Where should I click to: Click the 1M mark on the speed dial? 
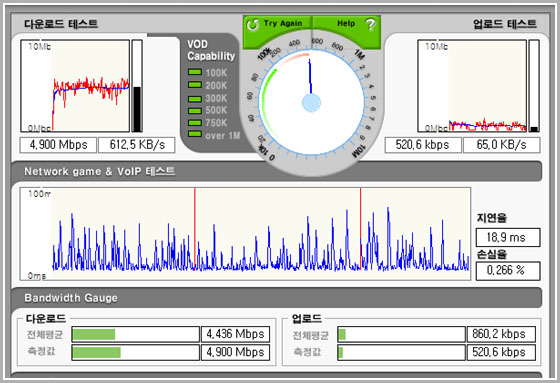[359, 55]
